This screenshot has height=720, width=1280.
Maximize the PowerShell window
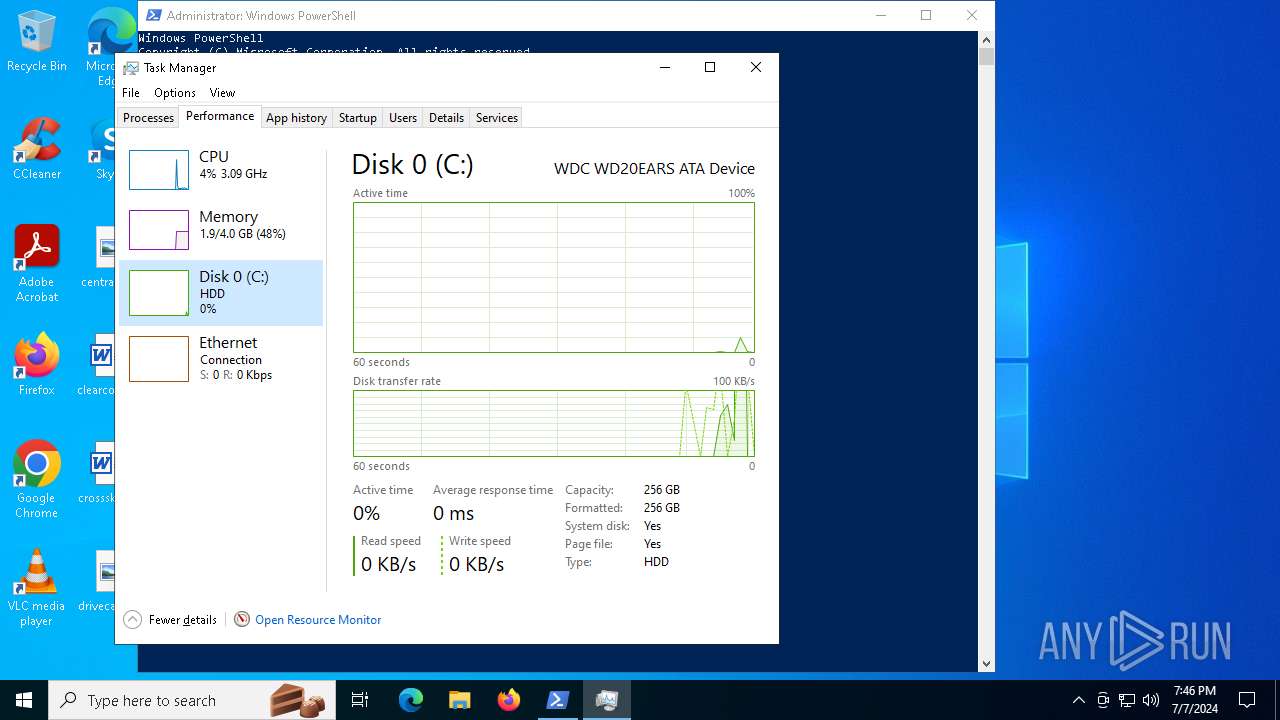pyautogui.click(x=926, y=15)
